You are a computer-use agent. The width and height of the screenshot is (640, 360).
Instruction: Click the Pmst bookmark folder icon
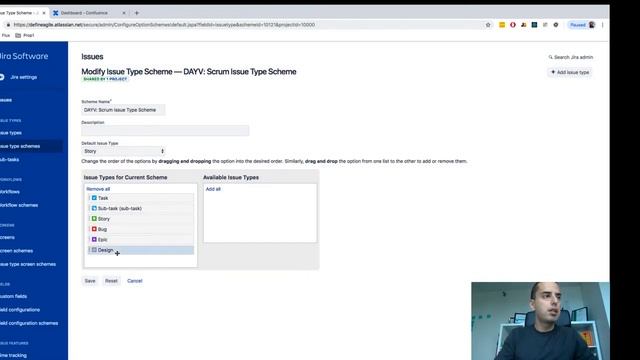18,36
